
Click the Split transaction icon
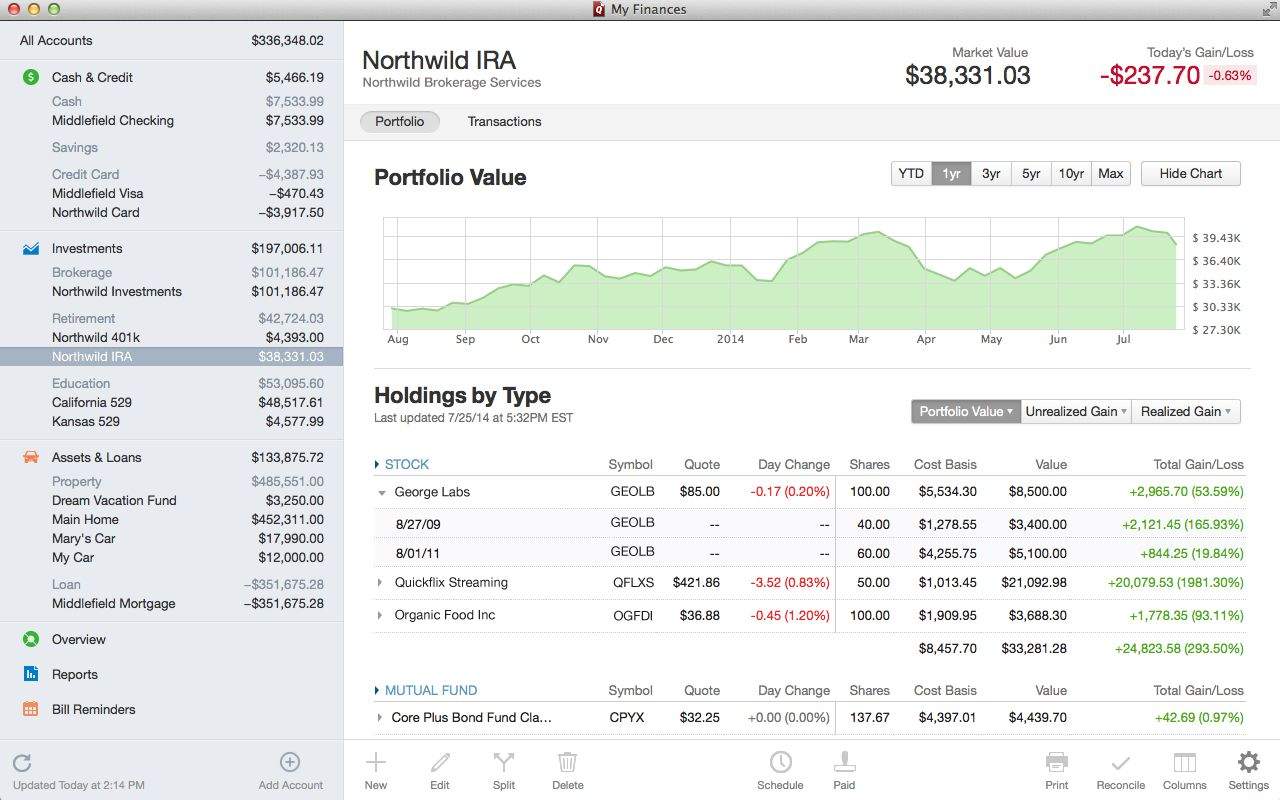(x=504, y=764)
